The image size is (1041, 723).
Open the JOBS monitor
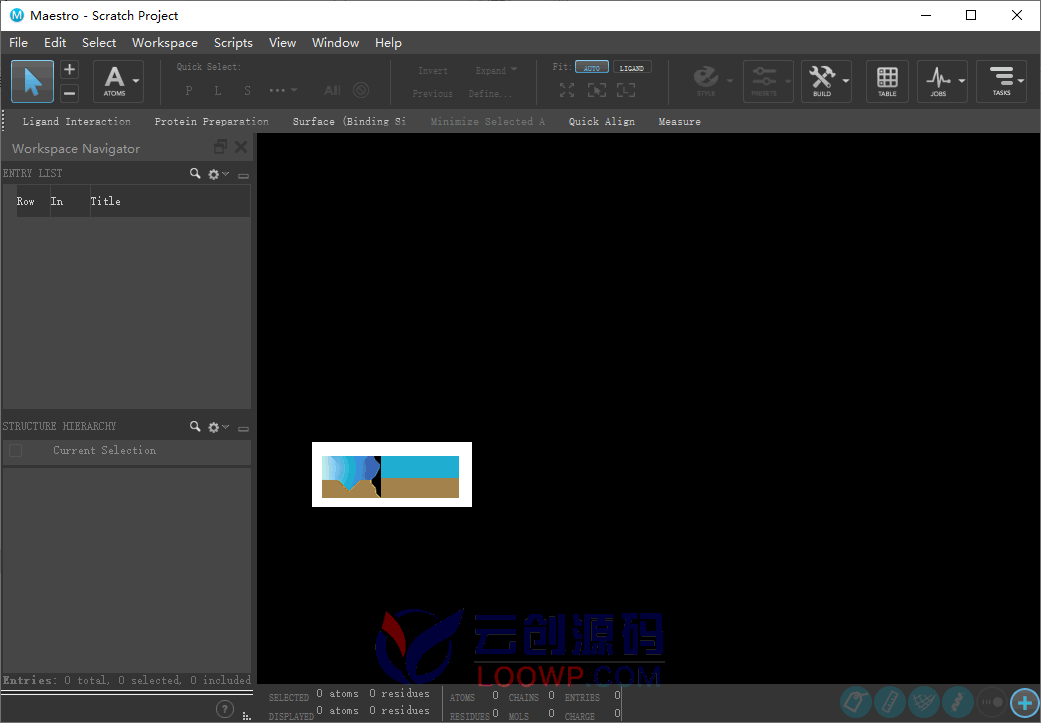pos(938,81)
